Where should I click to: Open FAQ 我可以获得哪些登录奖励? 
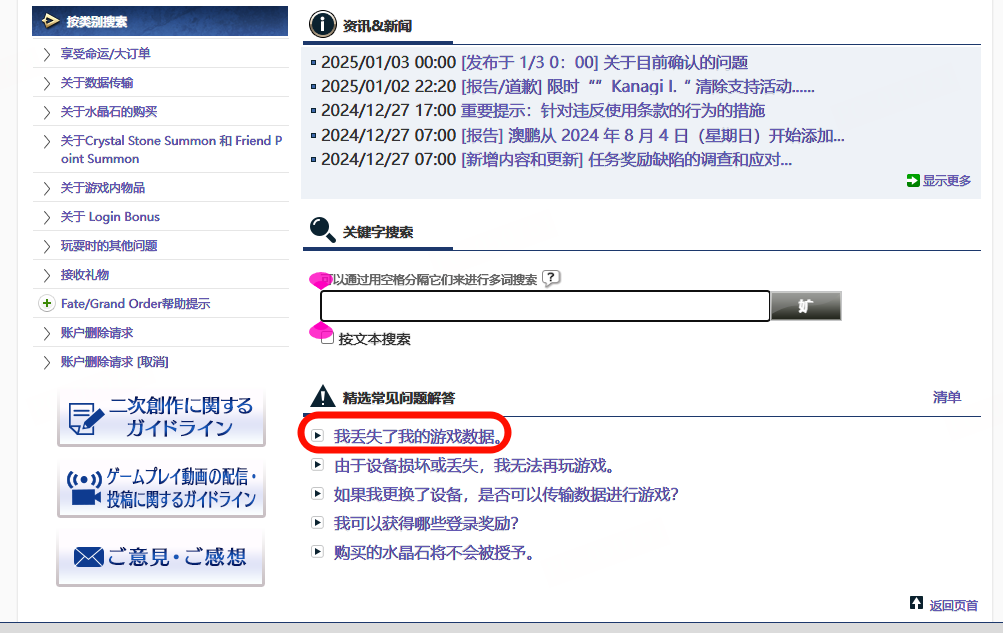426,524
